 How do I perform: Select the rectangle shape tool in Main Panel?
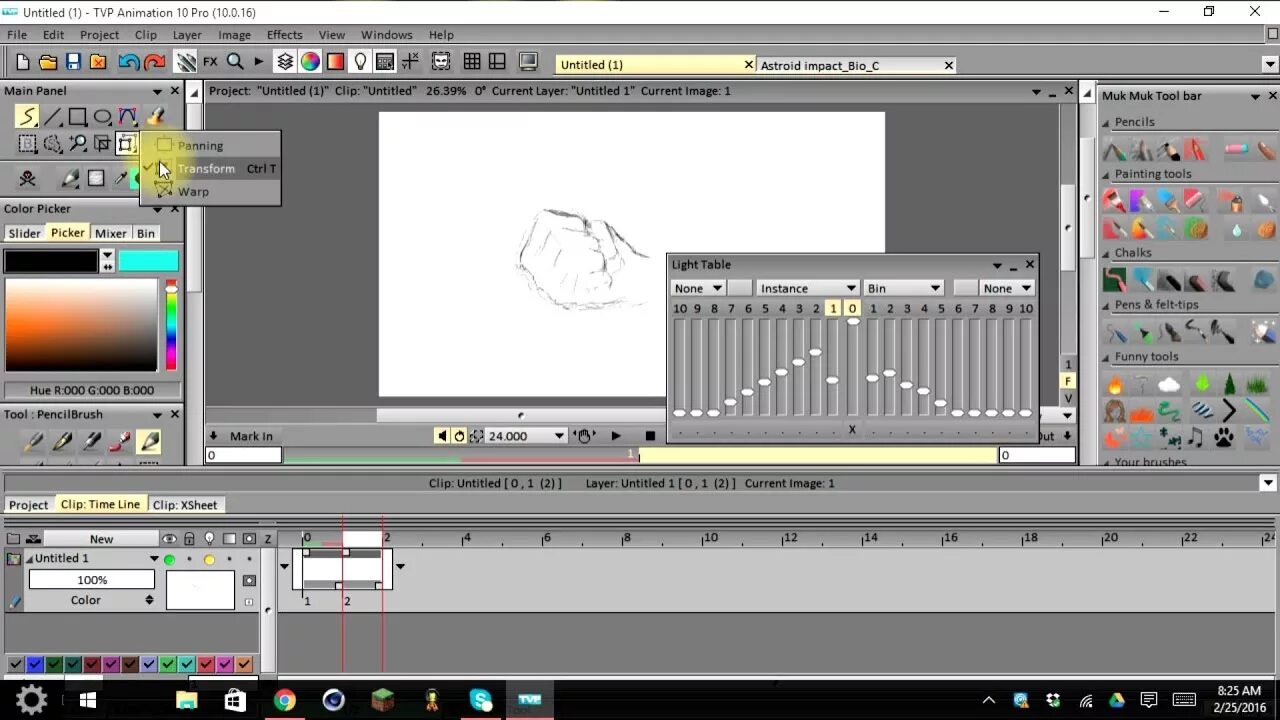(x=77, y=117)
